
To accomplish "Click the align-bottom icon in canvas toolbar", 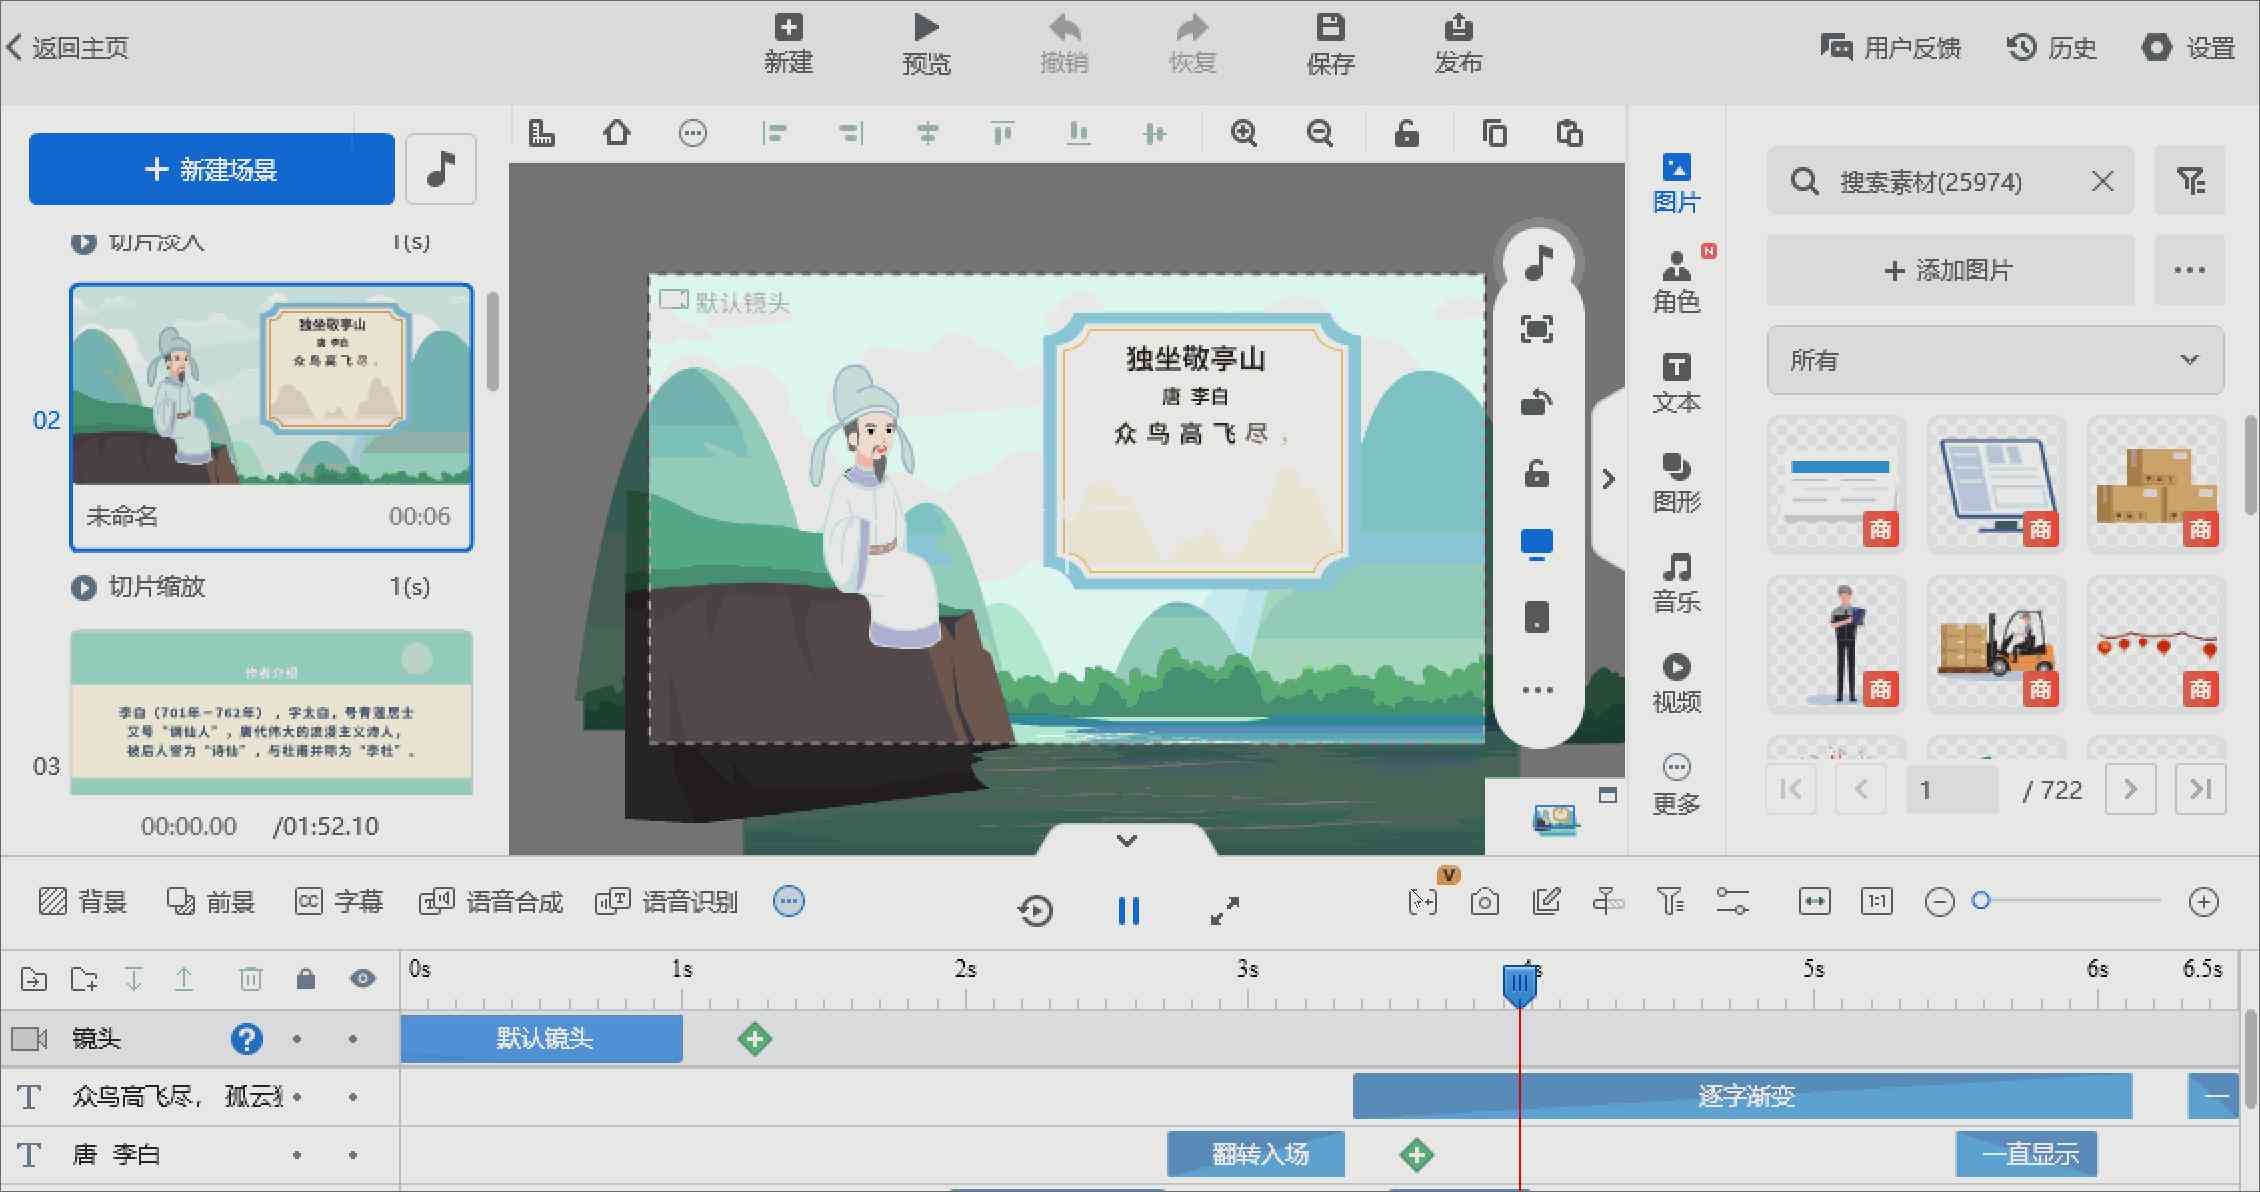I will pyautogui.click(x=1078, y=133).
